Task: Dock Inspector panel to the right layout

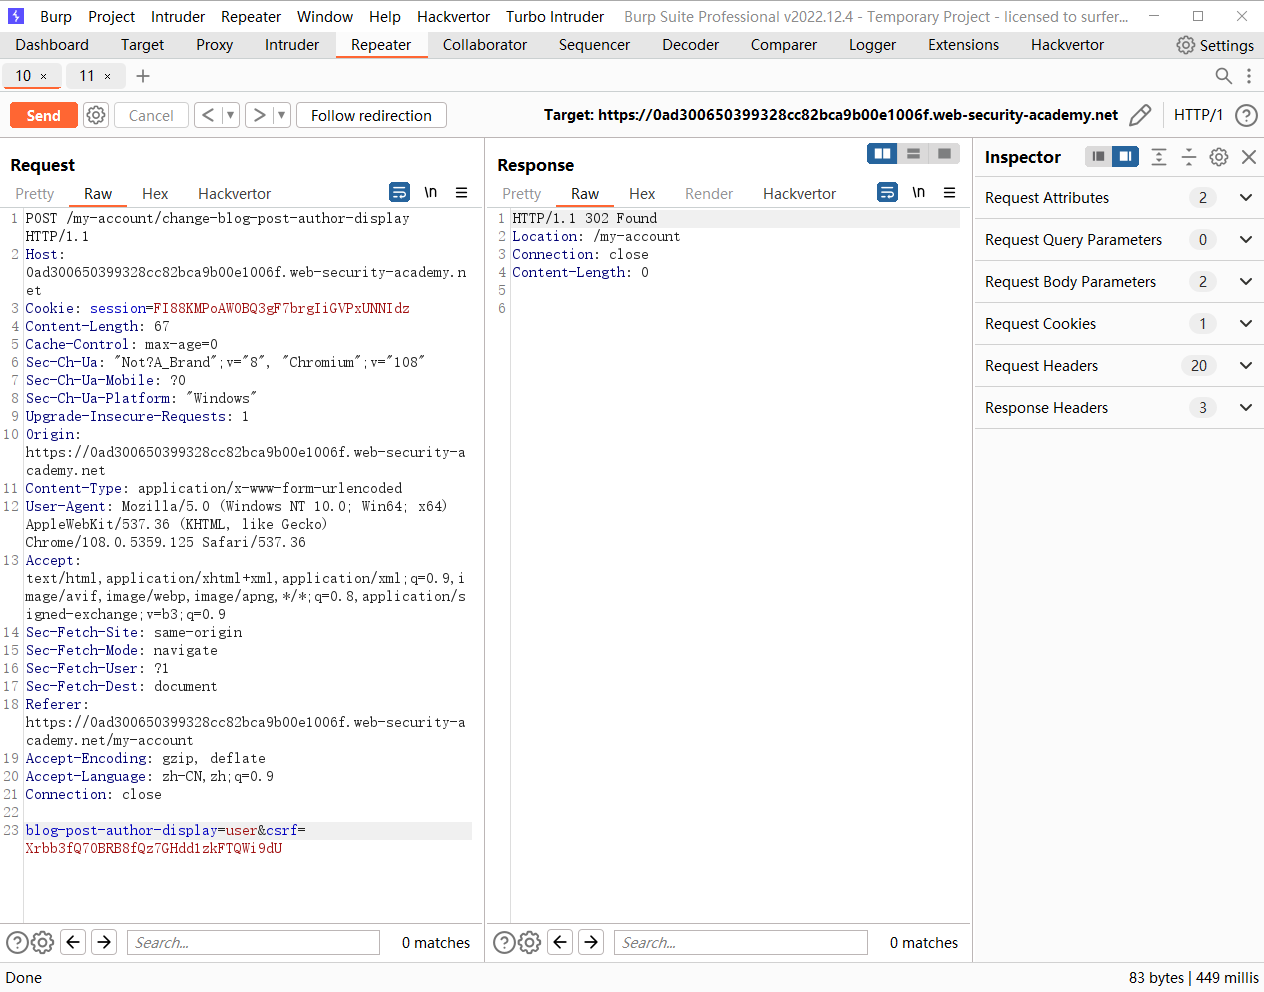Action: point(1125,156)
